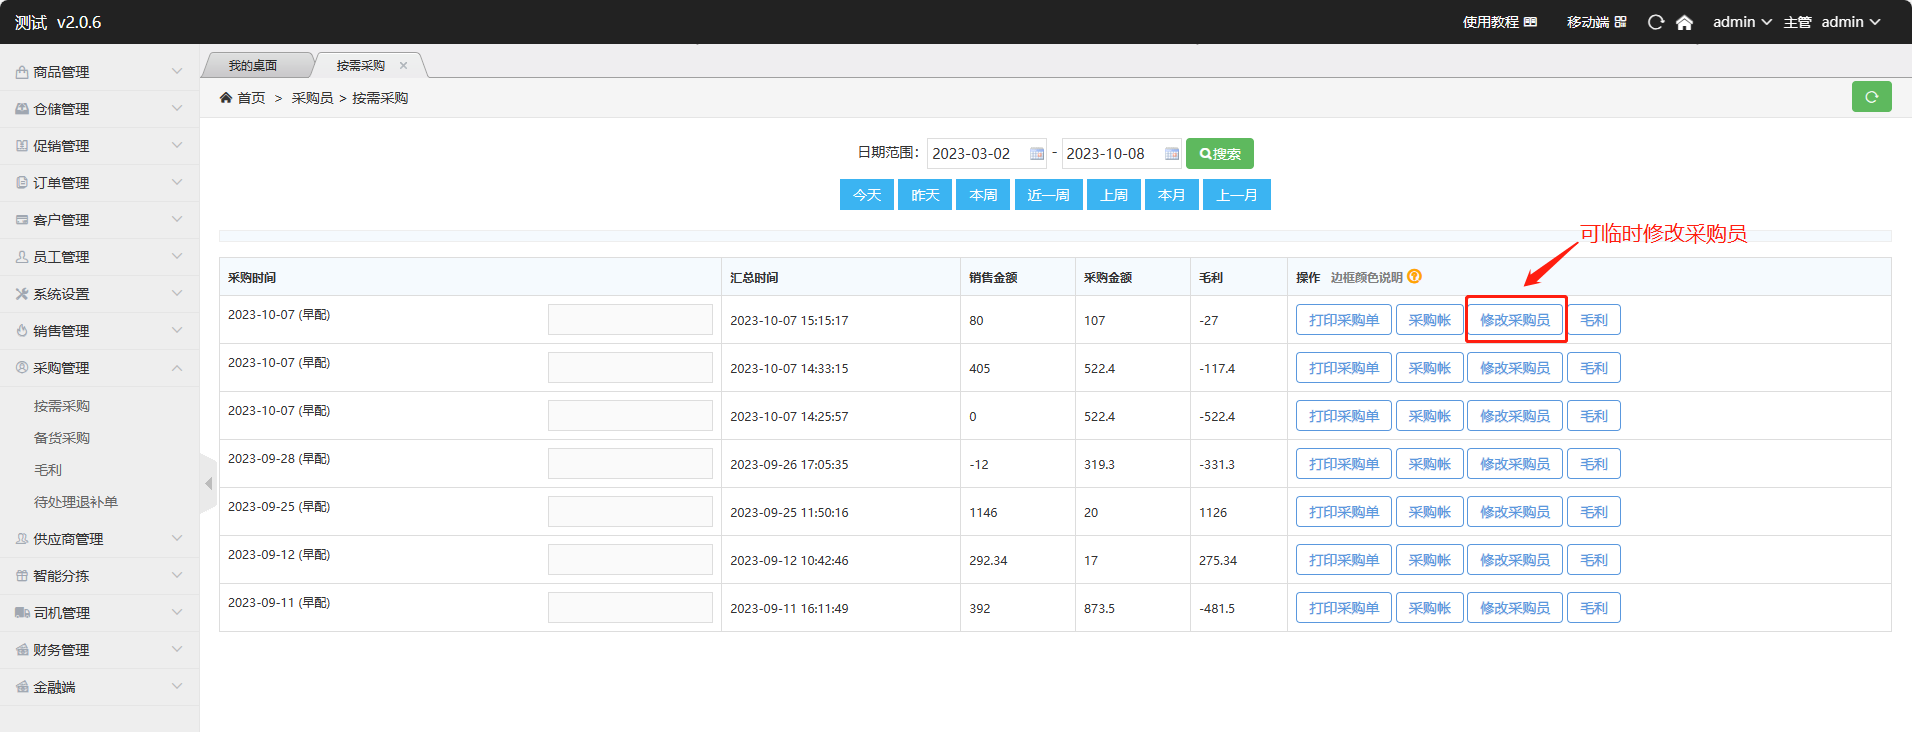This screenshot has width=1912, height=732.
Task: Switch to 我的桌面 tab
Action: (x=252, y=66)
